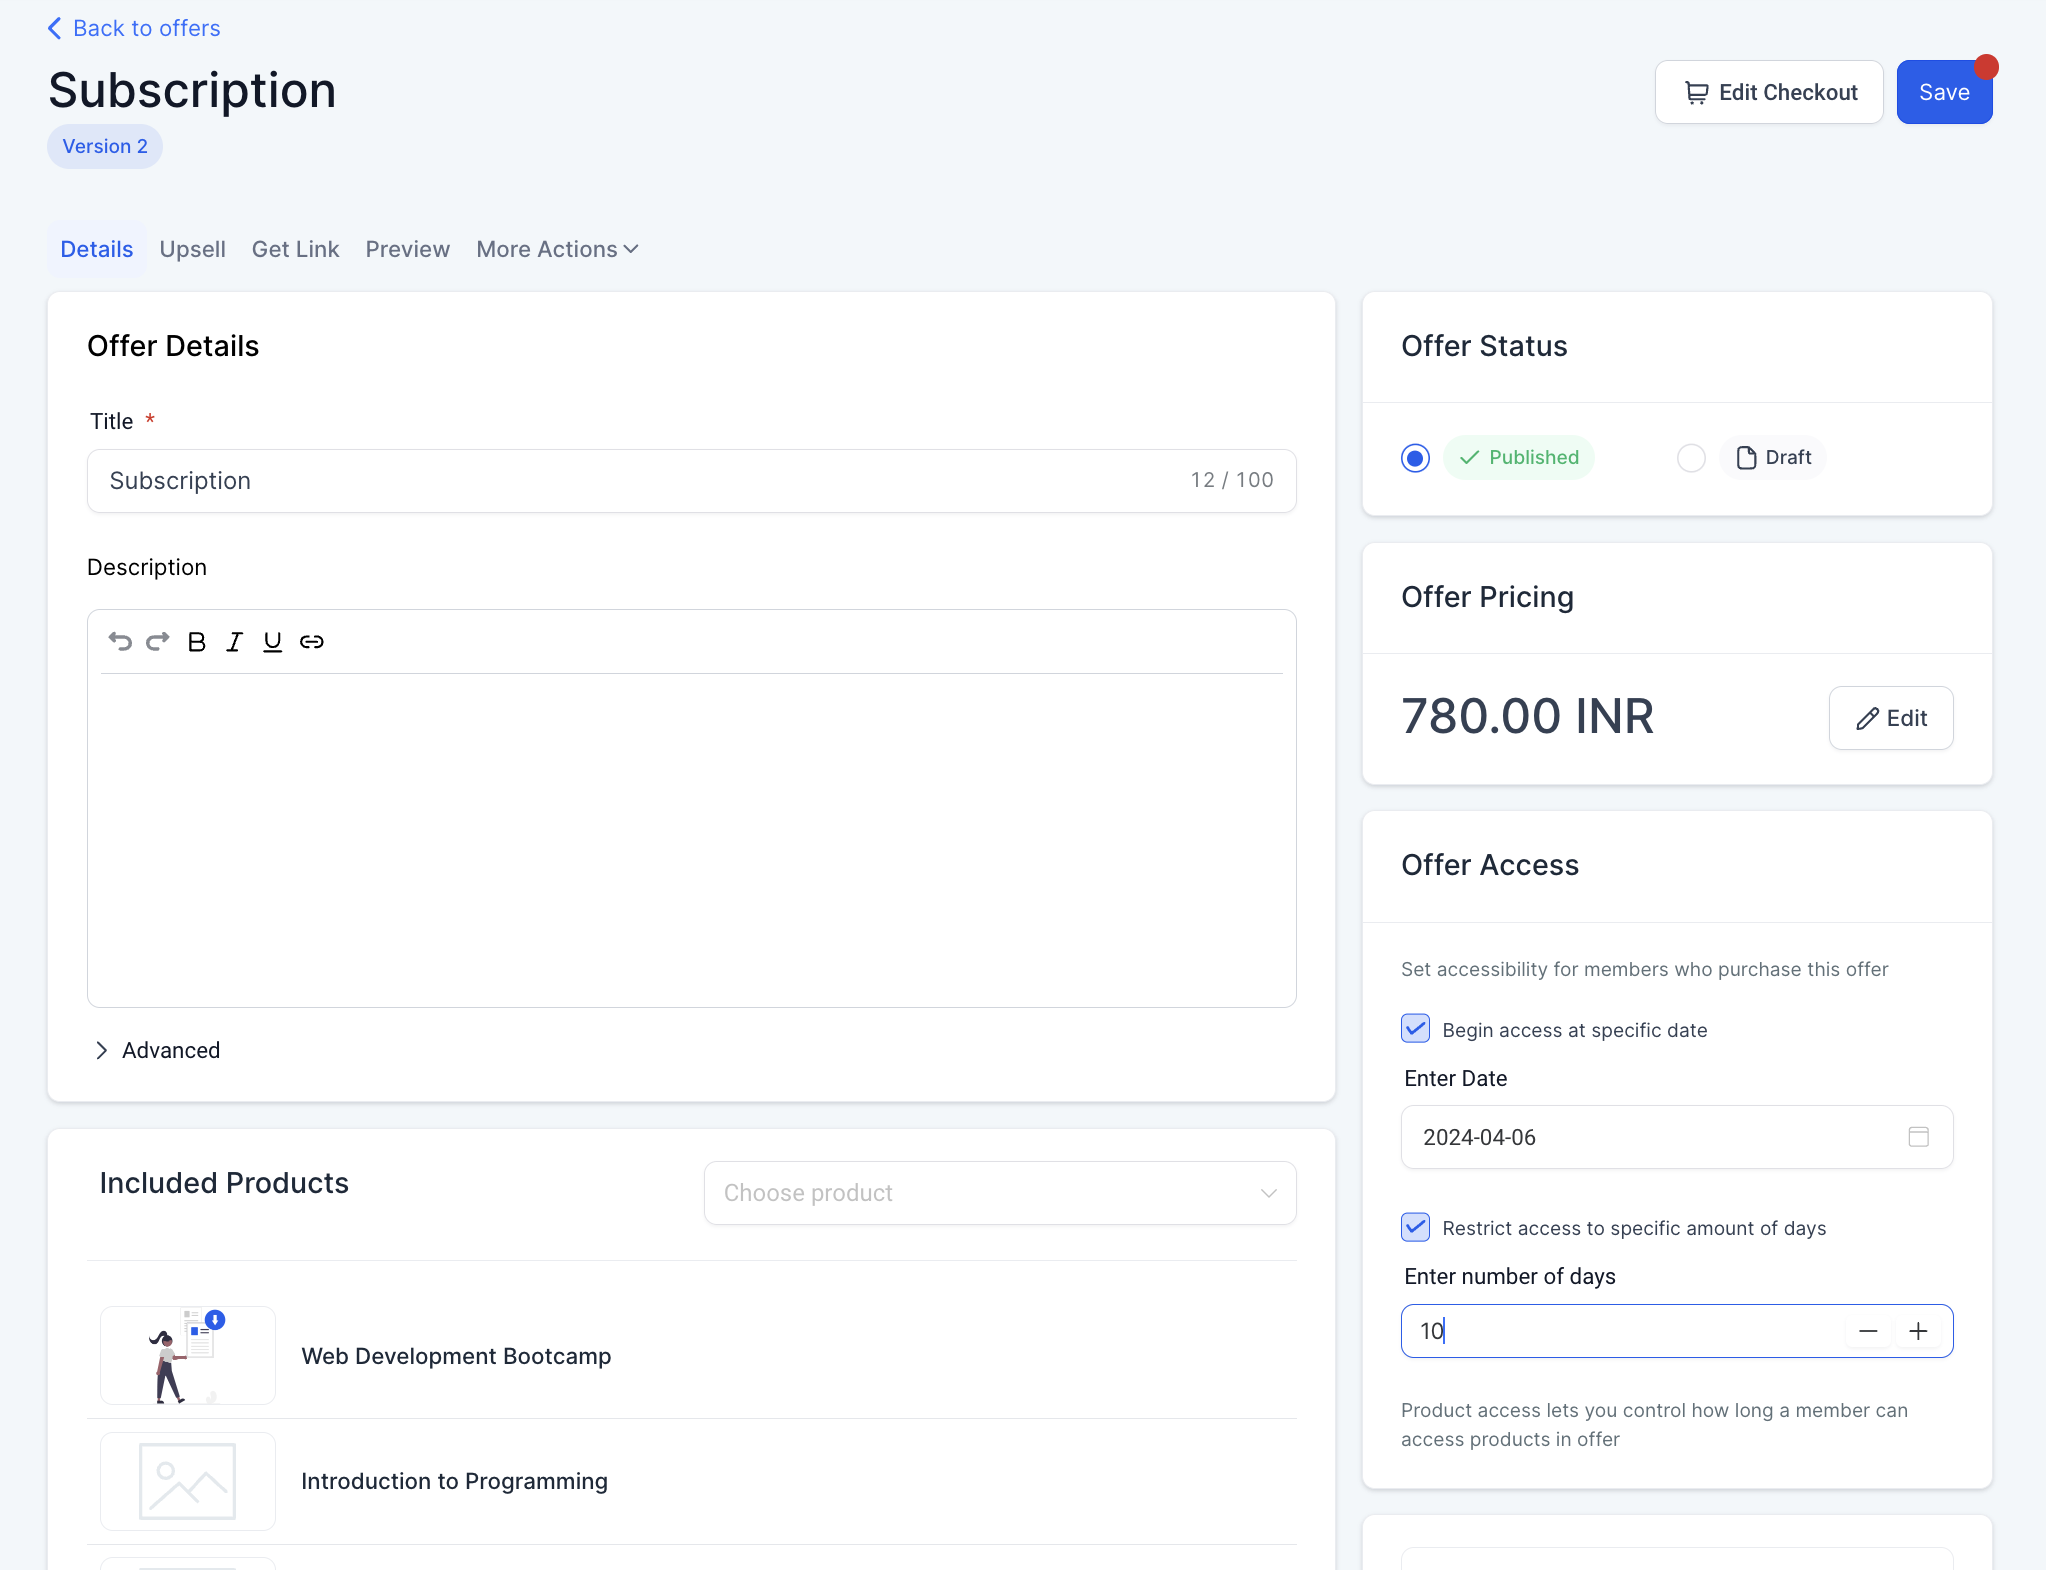Click the redo icon in description editor

[158, 642]
